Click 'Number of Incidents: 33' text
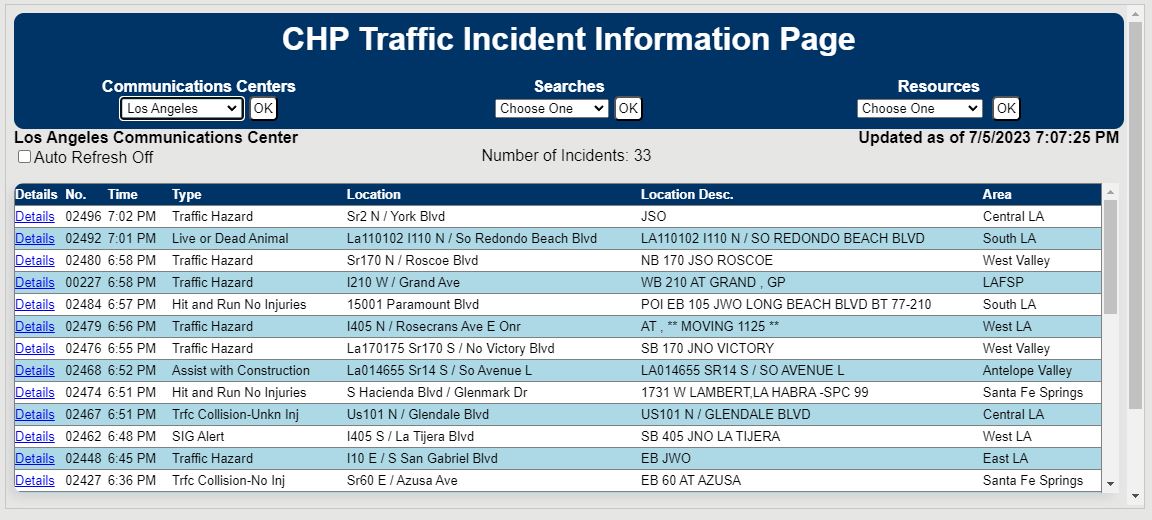The height and width of the screenshot is (520, 1152). [x=566, y=156]
